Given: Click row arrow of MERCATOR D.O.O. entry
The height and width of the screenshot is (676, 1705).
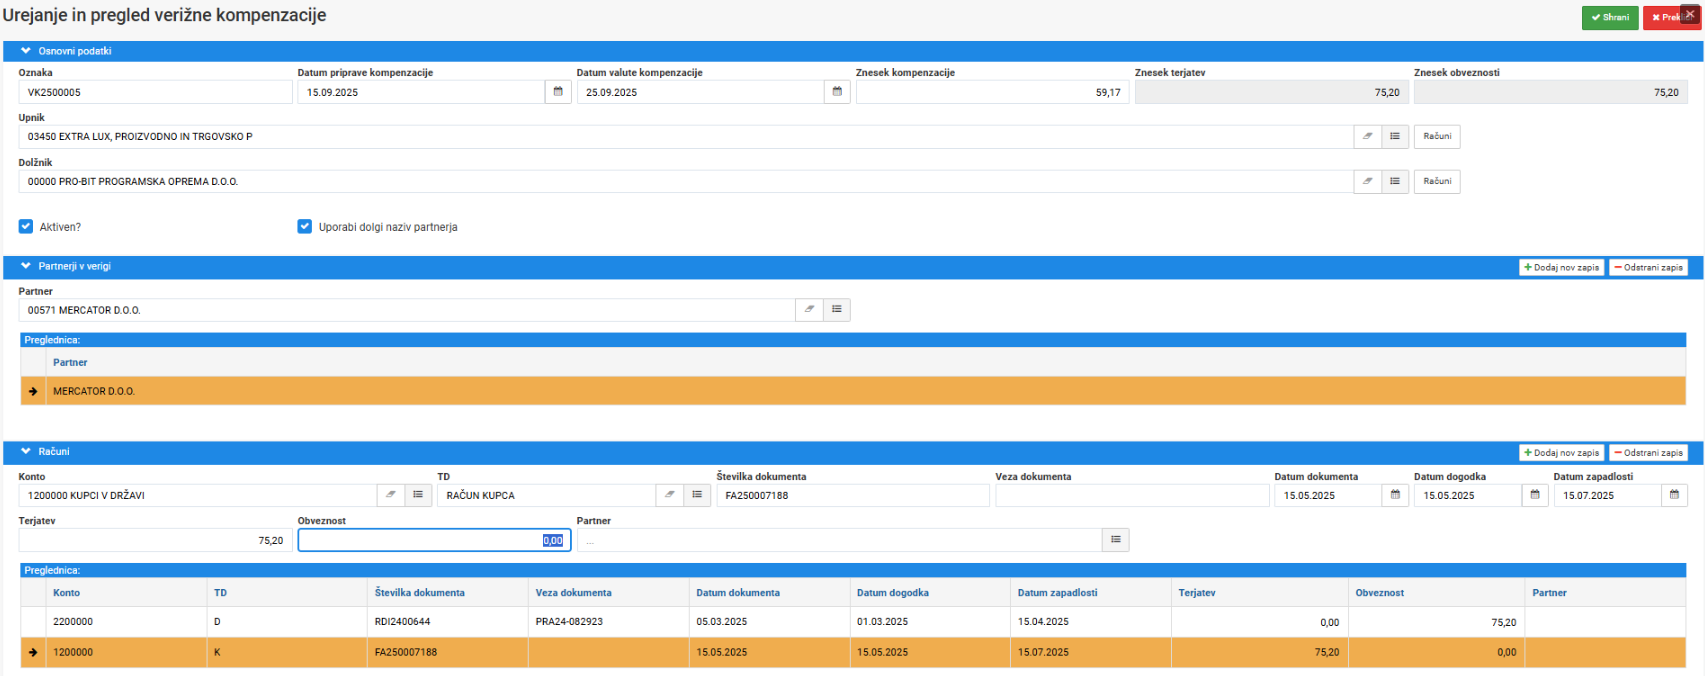Looking at the screenshot, I should coord(33,391).
